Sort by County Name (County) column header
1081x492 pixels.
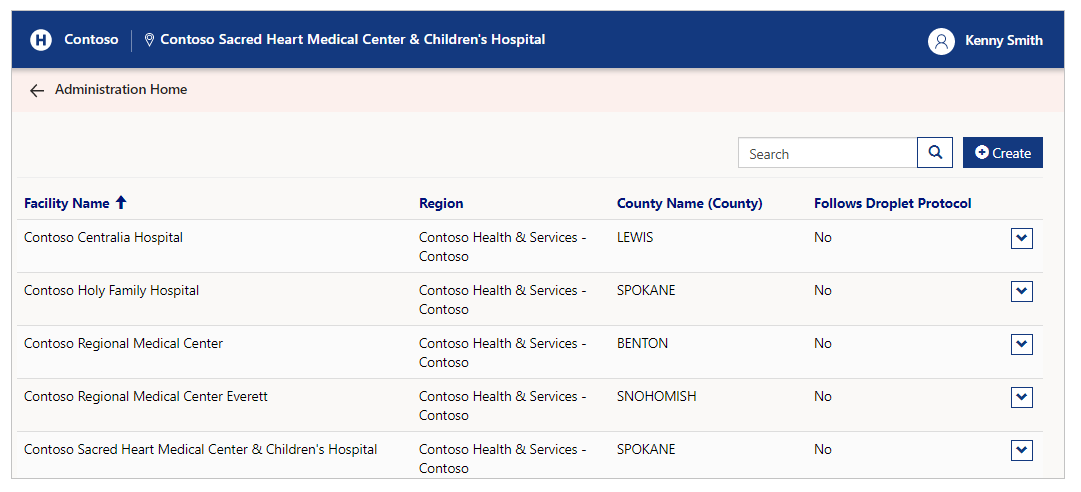689,203
